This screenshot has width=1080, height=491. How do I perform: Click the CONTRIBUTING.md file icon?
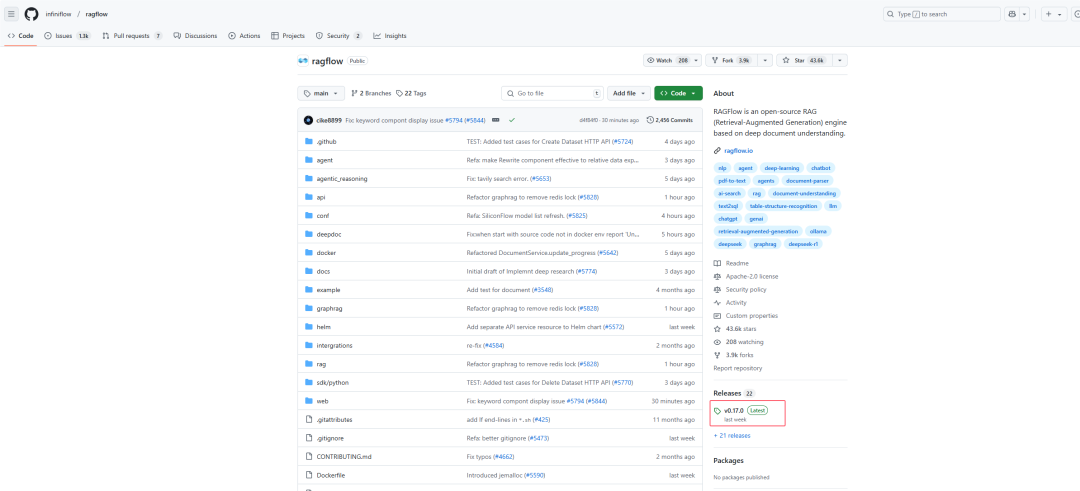point(309,457)
